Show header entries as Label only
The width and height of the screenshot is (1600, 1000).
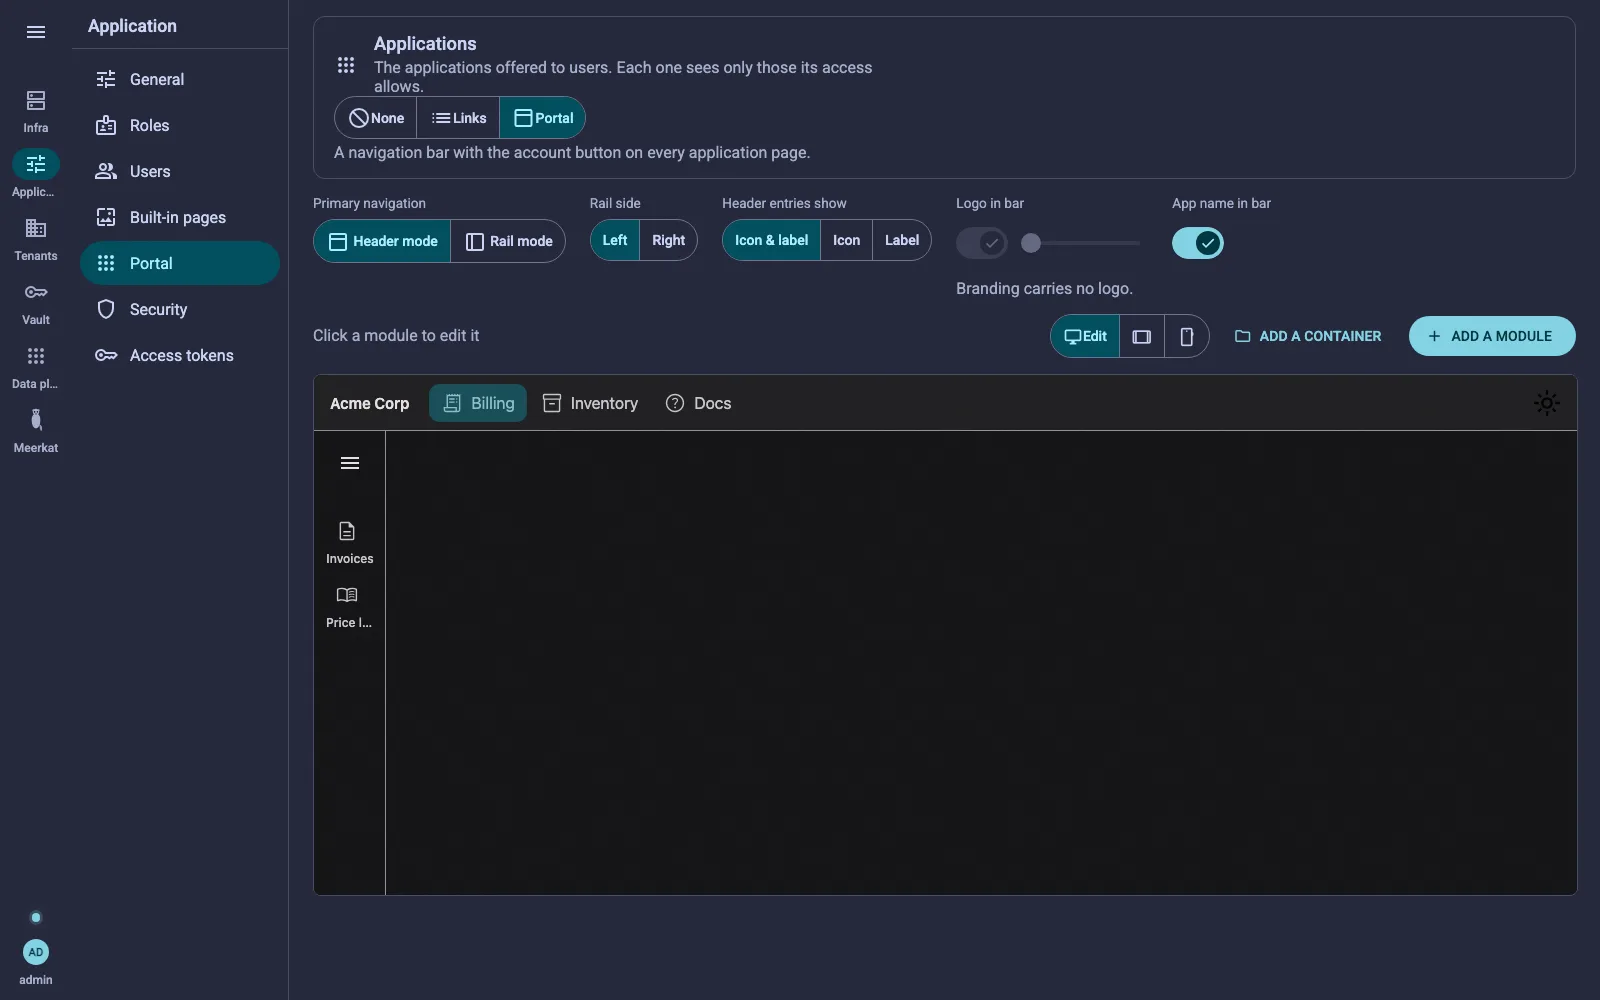click(x=902, y=240)
